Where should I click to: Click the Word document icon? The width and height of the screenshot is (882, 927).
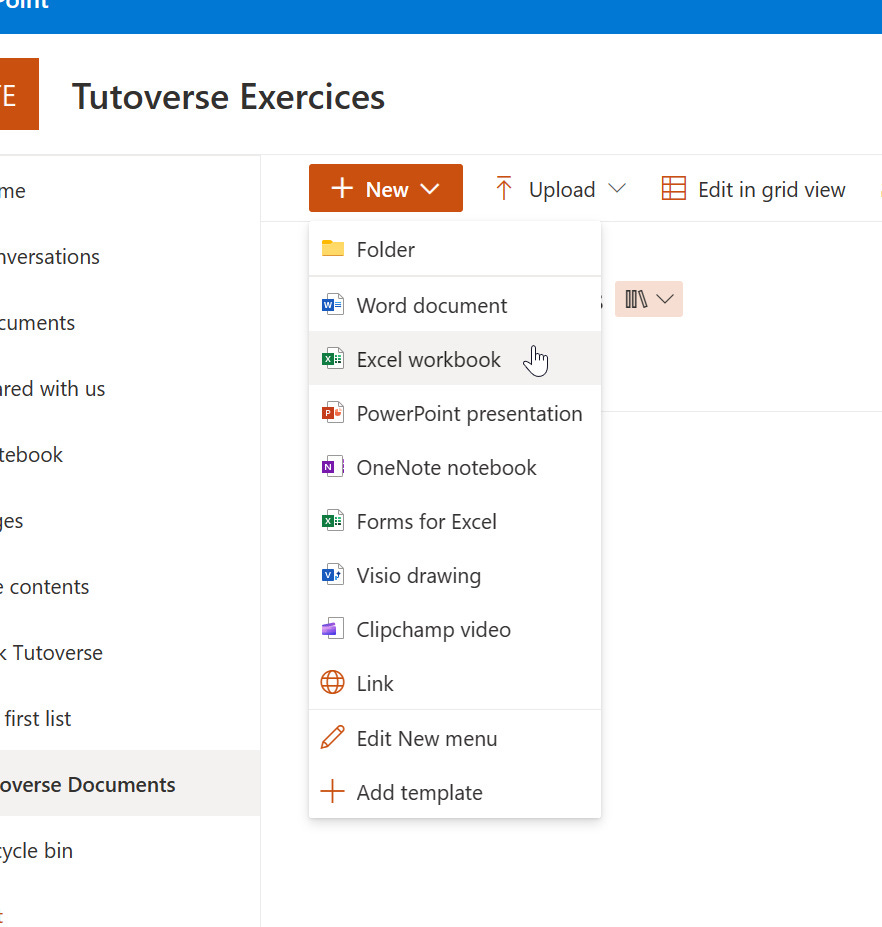333,305
